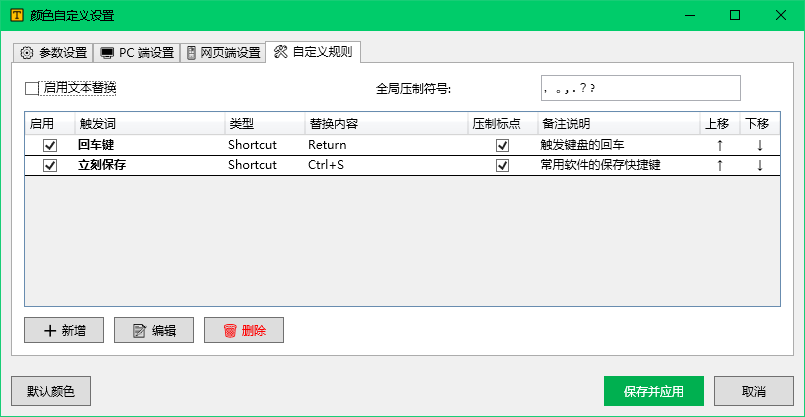The image size is (805, 417).
Task: Go to the 网页端设置 tab
Action: (x=223, y=53)
